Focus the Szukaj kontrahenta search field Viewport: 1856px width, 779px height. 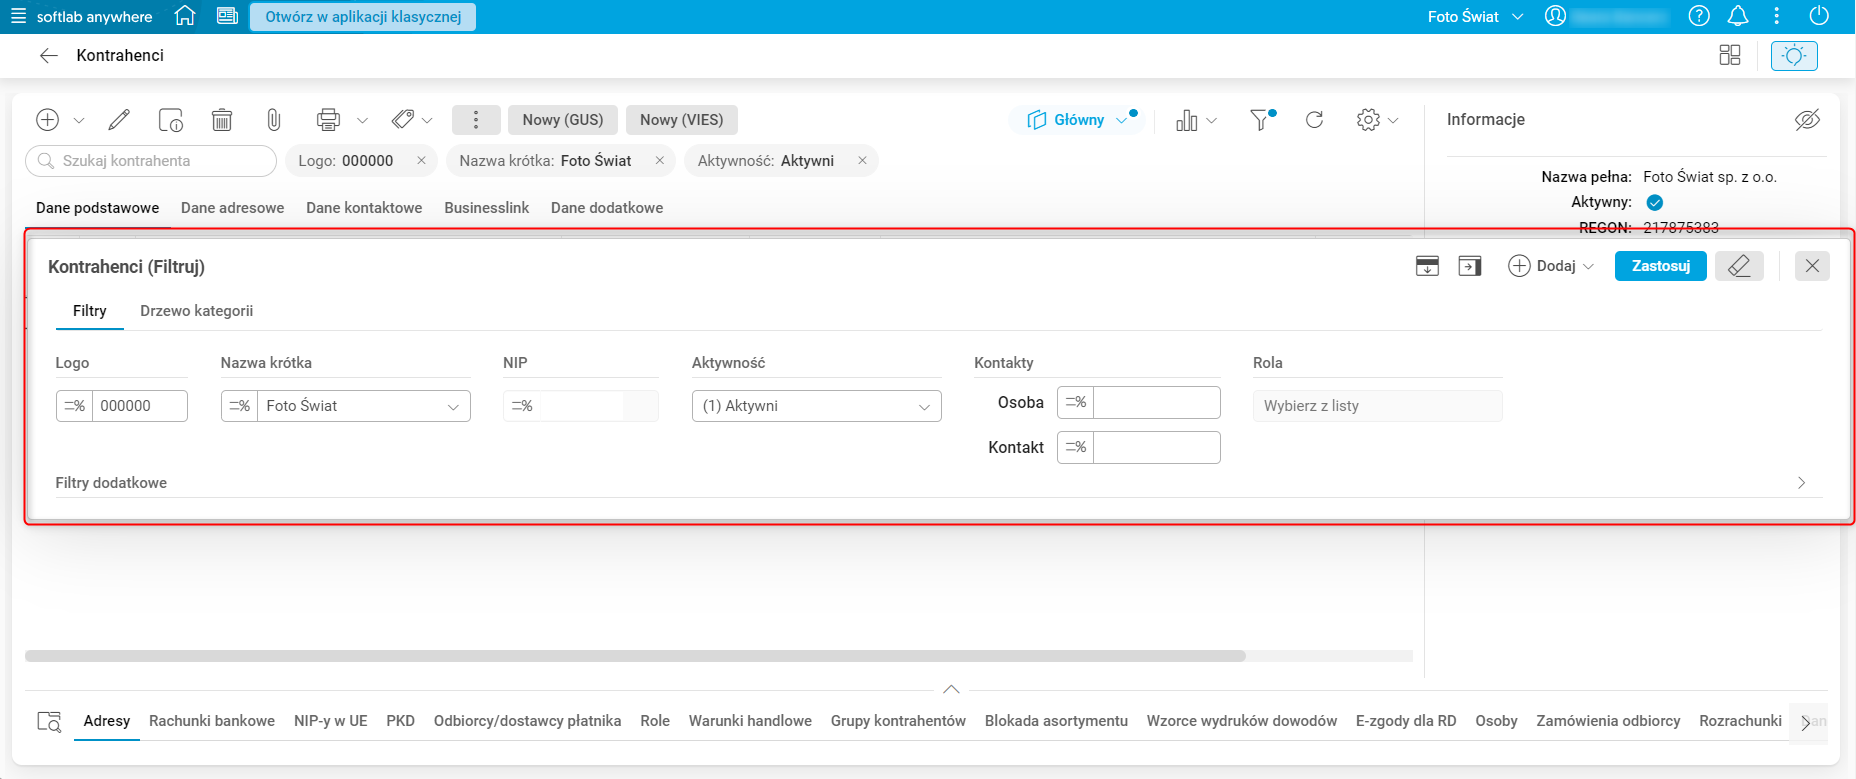click(x=151, y=161)
